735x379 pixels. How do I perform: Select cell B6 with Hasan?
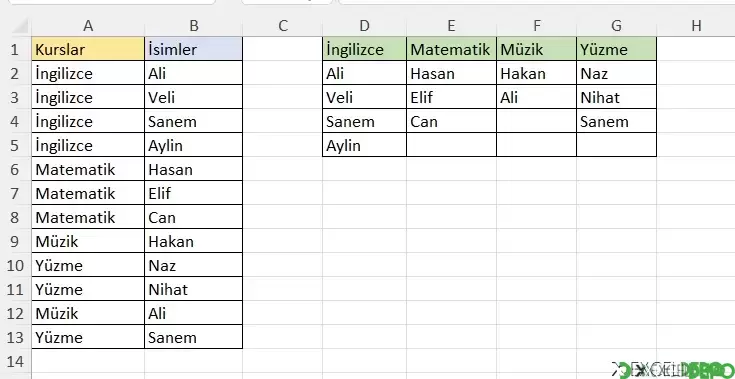click(194, 169)
